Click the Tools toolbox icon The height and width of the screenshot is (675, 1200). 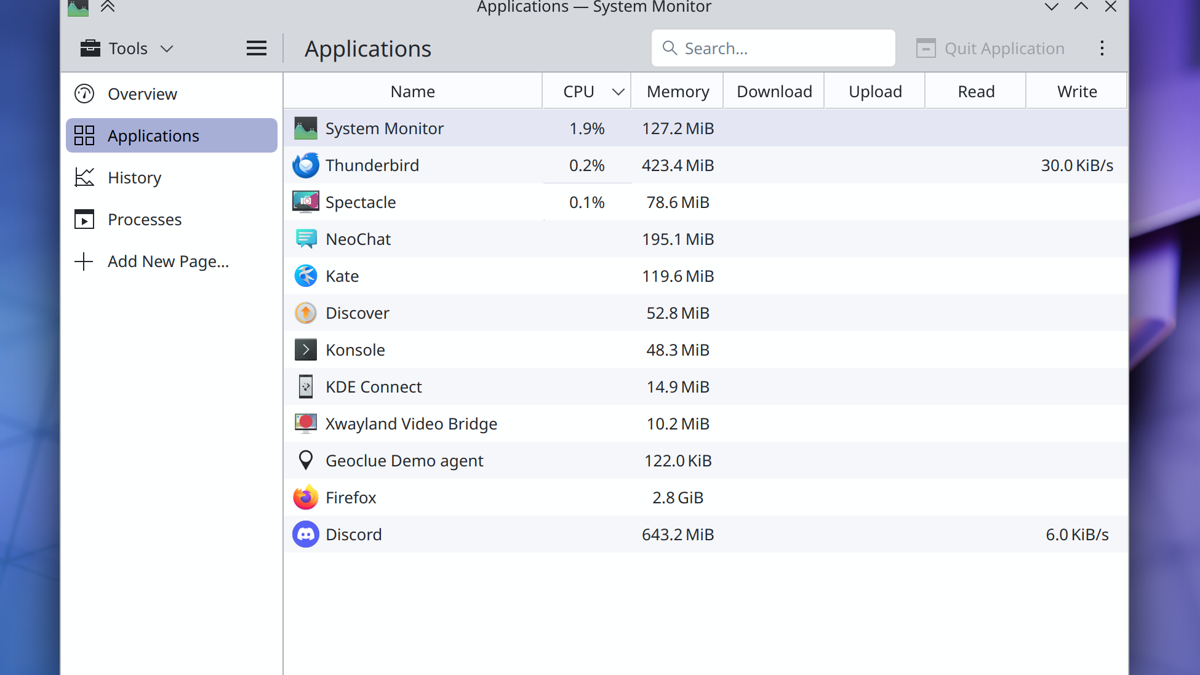[90, 48]
